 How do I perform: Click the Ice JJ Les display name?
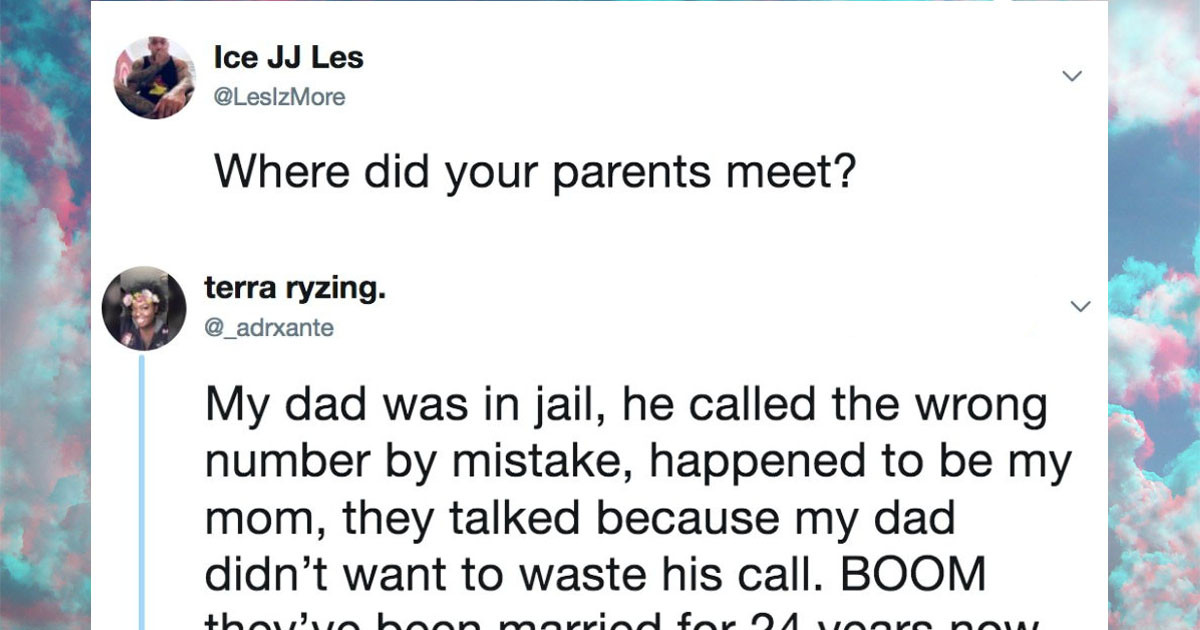point(287,57)
